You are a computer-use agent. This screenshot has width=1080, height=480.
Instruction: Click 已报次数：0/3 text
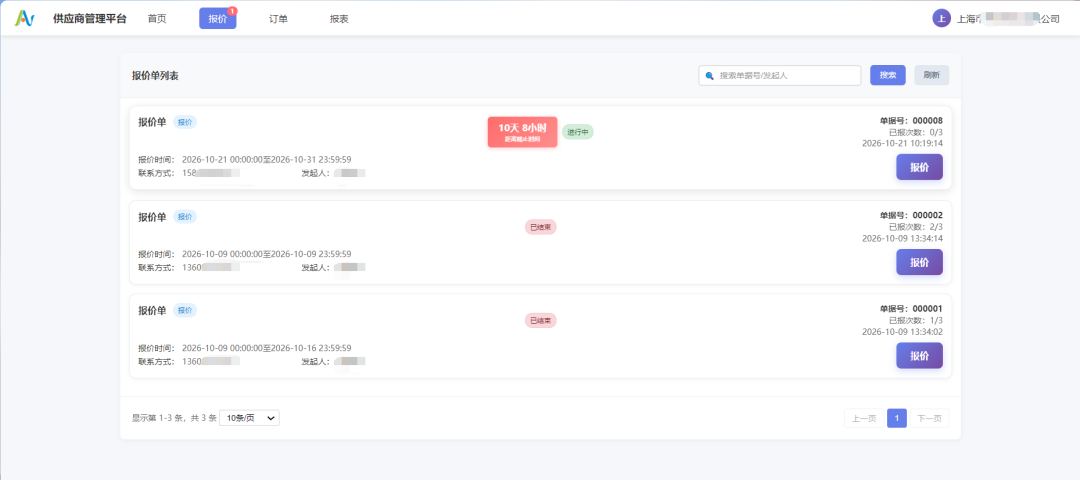click(915, 132)
